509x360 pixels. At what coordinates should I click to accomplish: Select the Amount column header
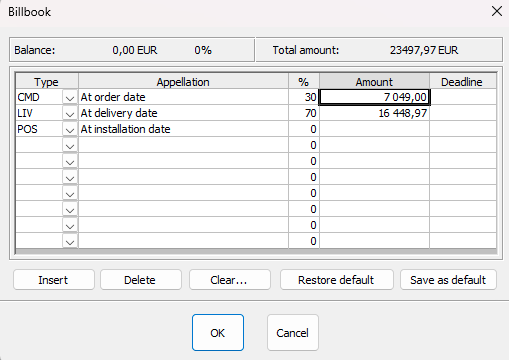[x=374, y=82]
